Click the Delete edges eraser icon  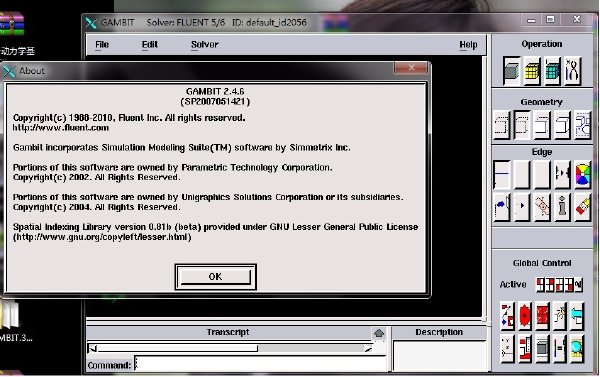tap(583, 207)
